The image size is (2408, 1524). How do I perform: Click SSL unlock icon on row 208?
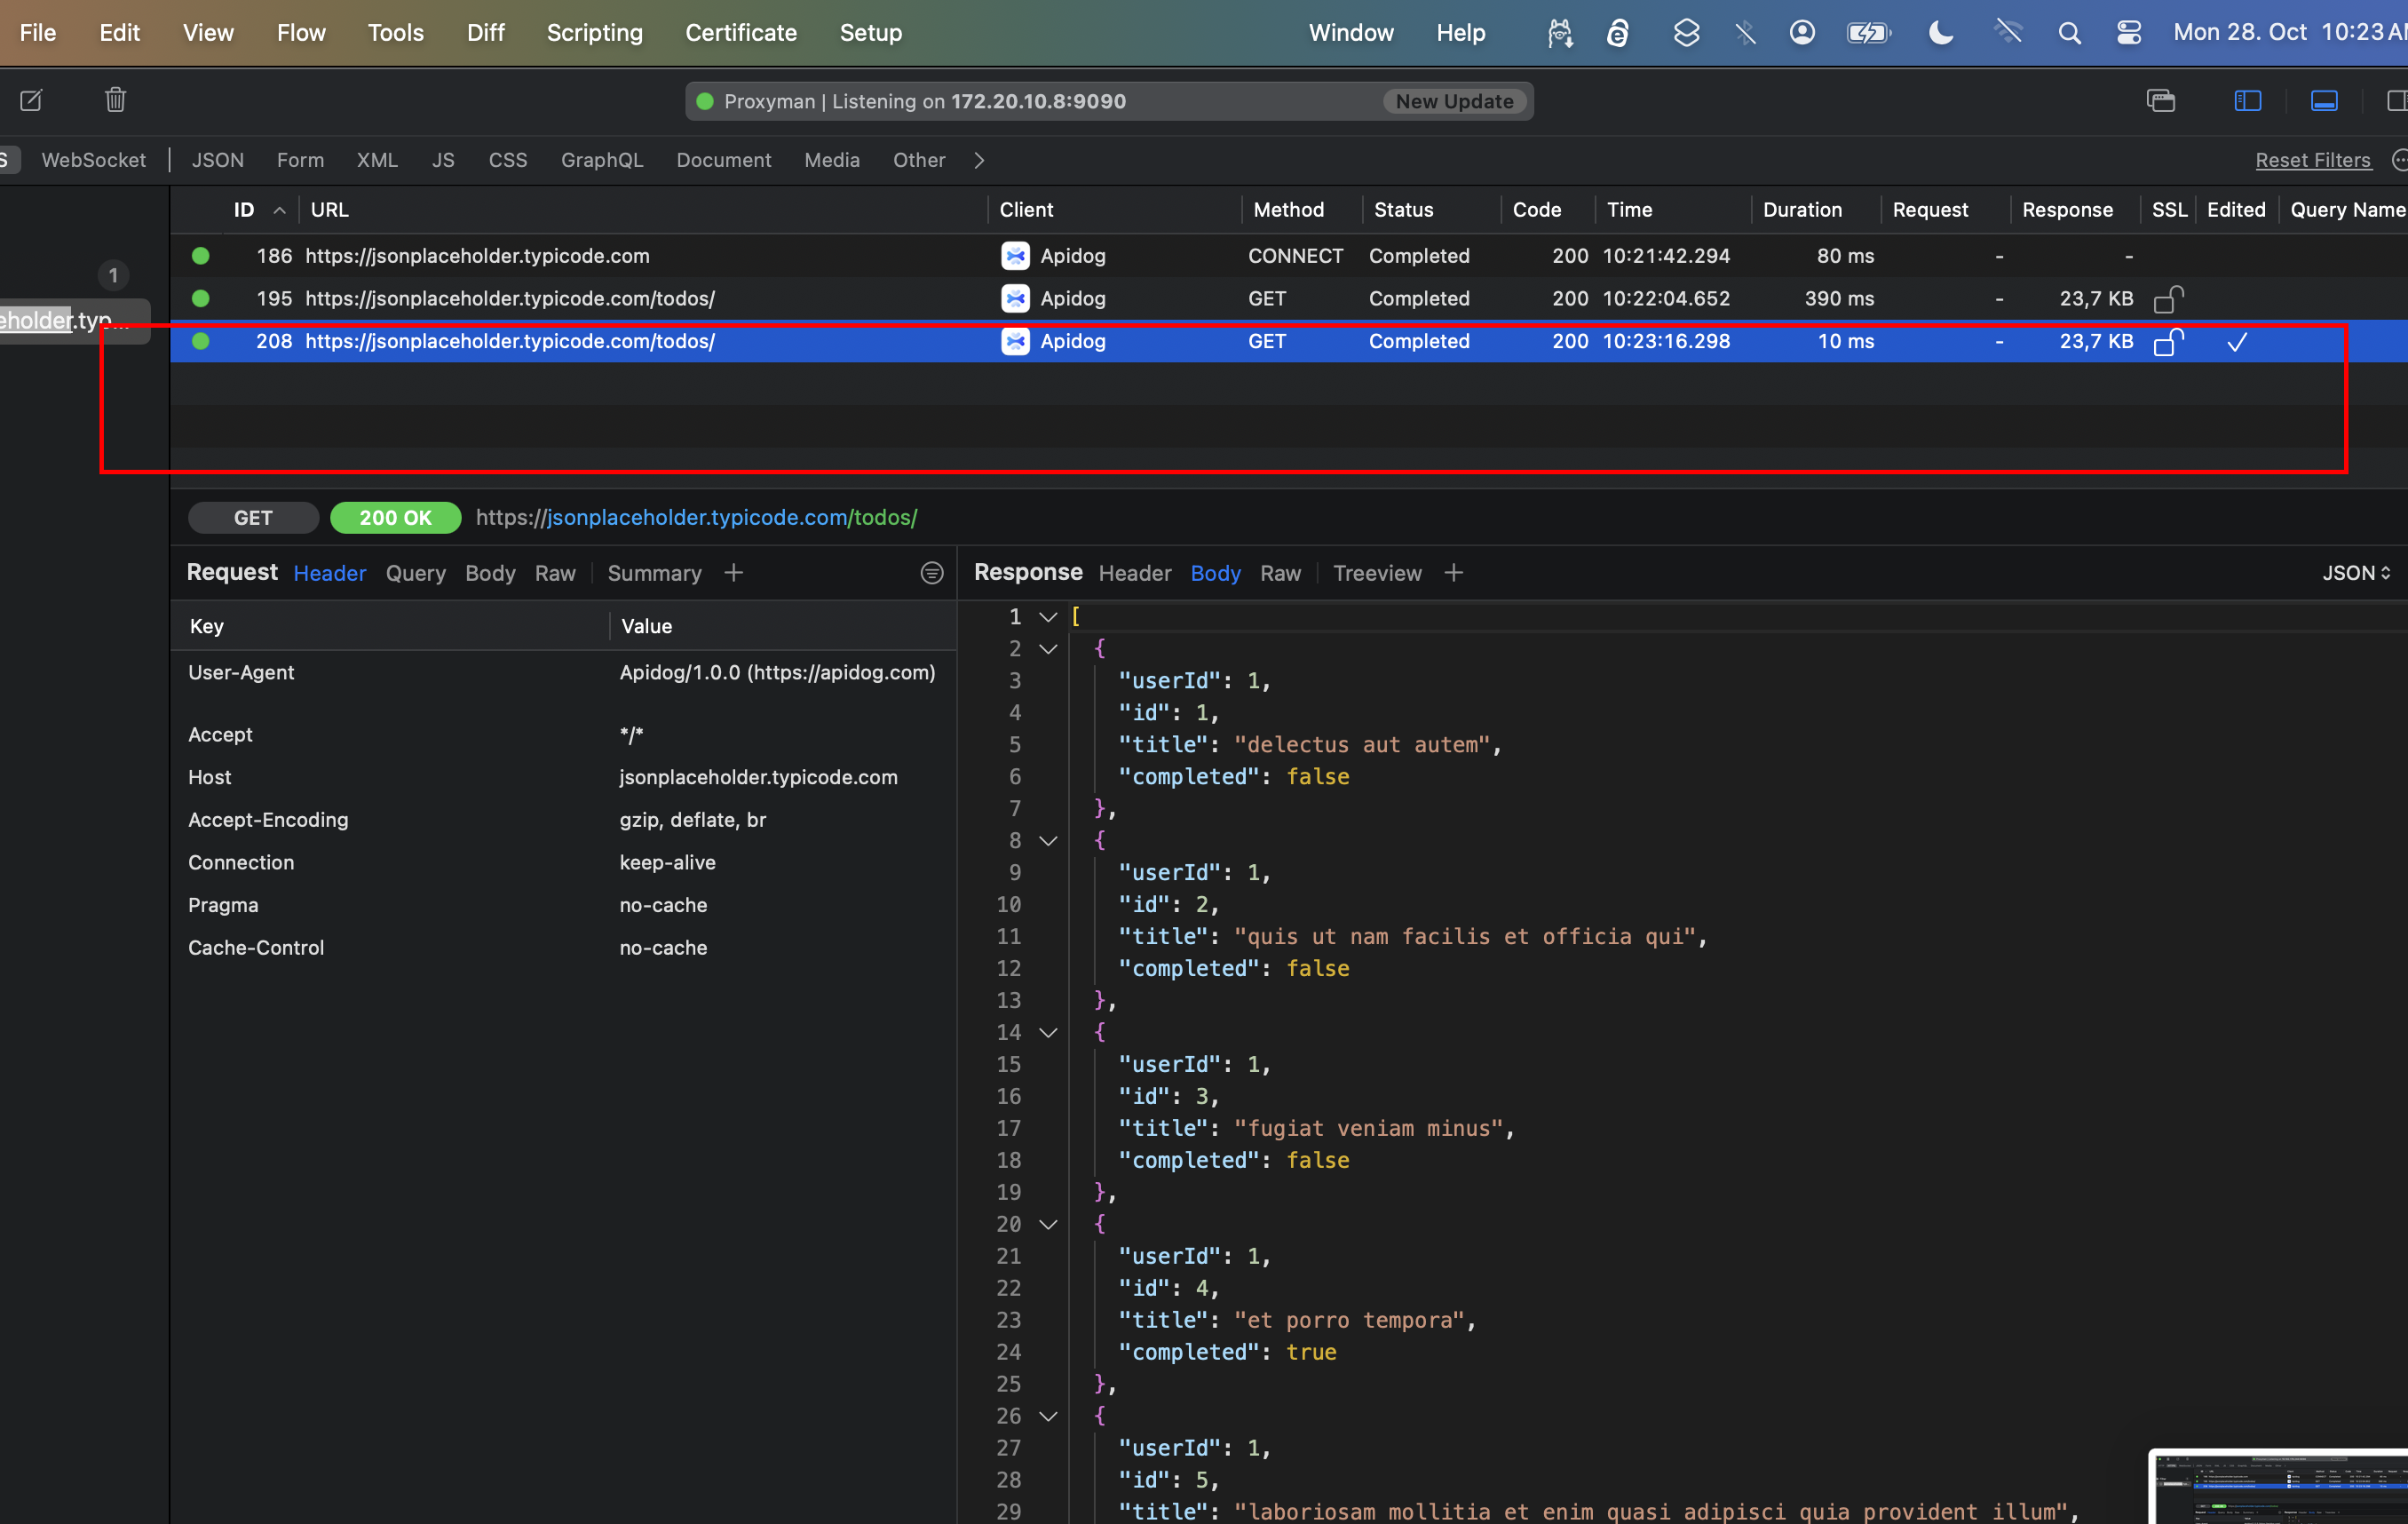coord(2167,342)
